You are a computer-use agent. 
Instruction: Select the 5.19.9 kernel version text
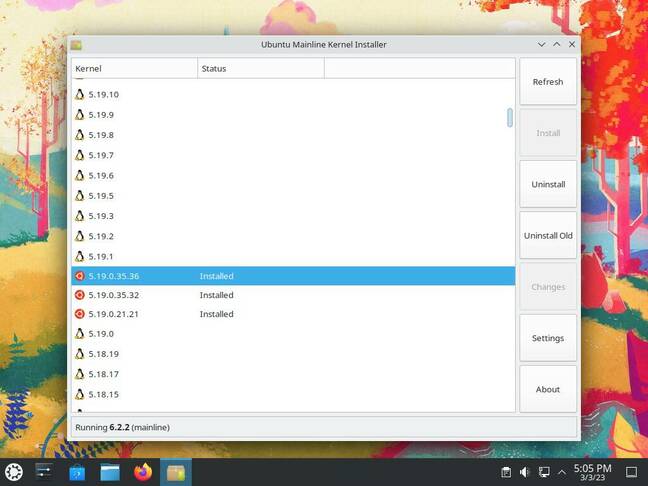tap(101, 115)
